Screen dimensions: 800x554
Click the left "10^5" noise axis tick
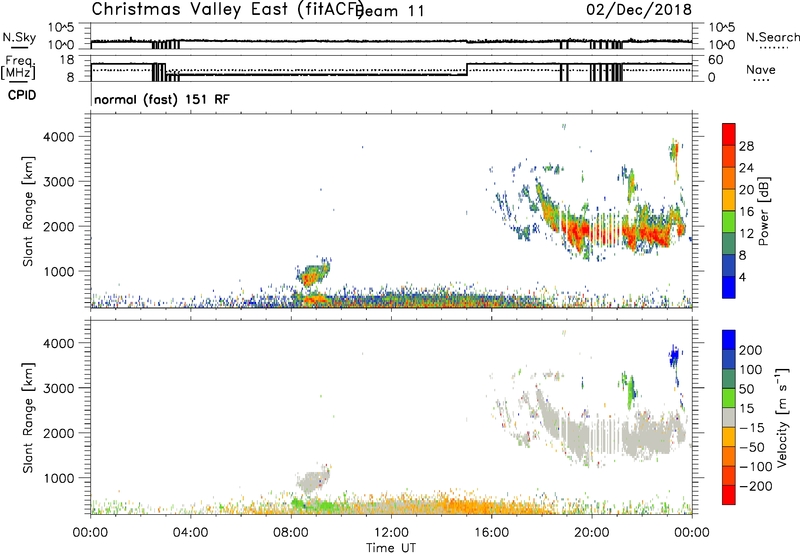point(62,28)
